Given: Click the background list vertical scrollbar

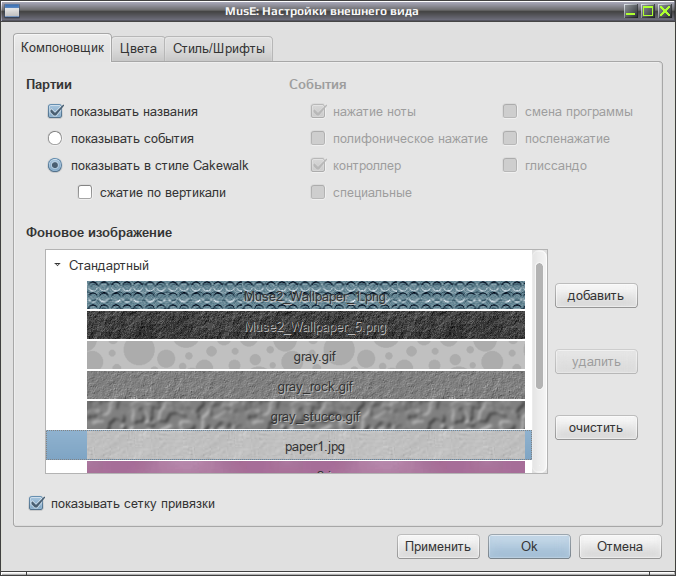Looking at the screenshot, I should pyautogui.click(x=539, y=326).
